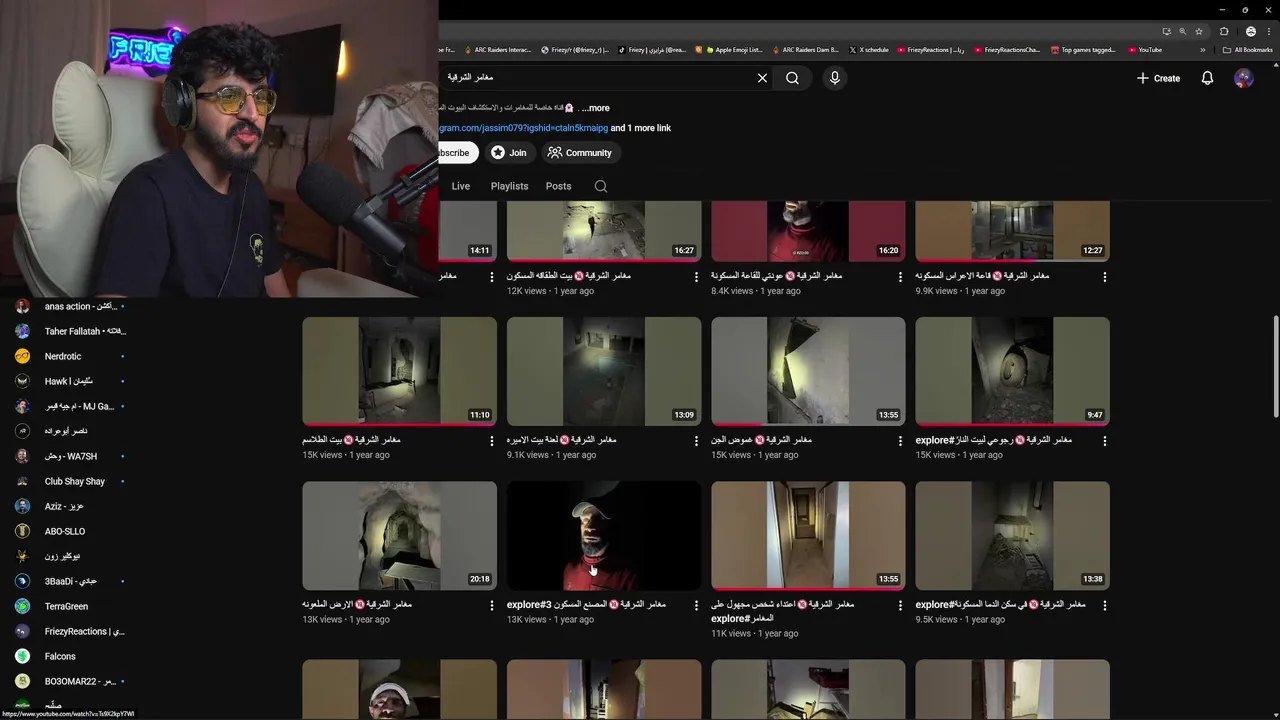Open options menu for 16:27 video

pos(696,277)
